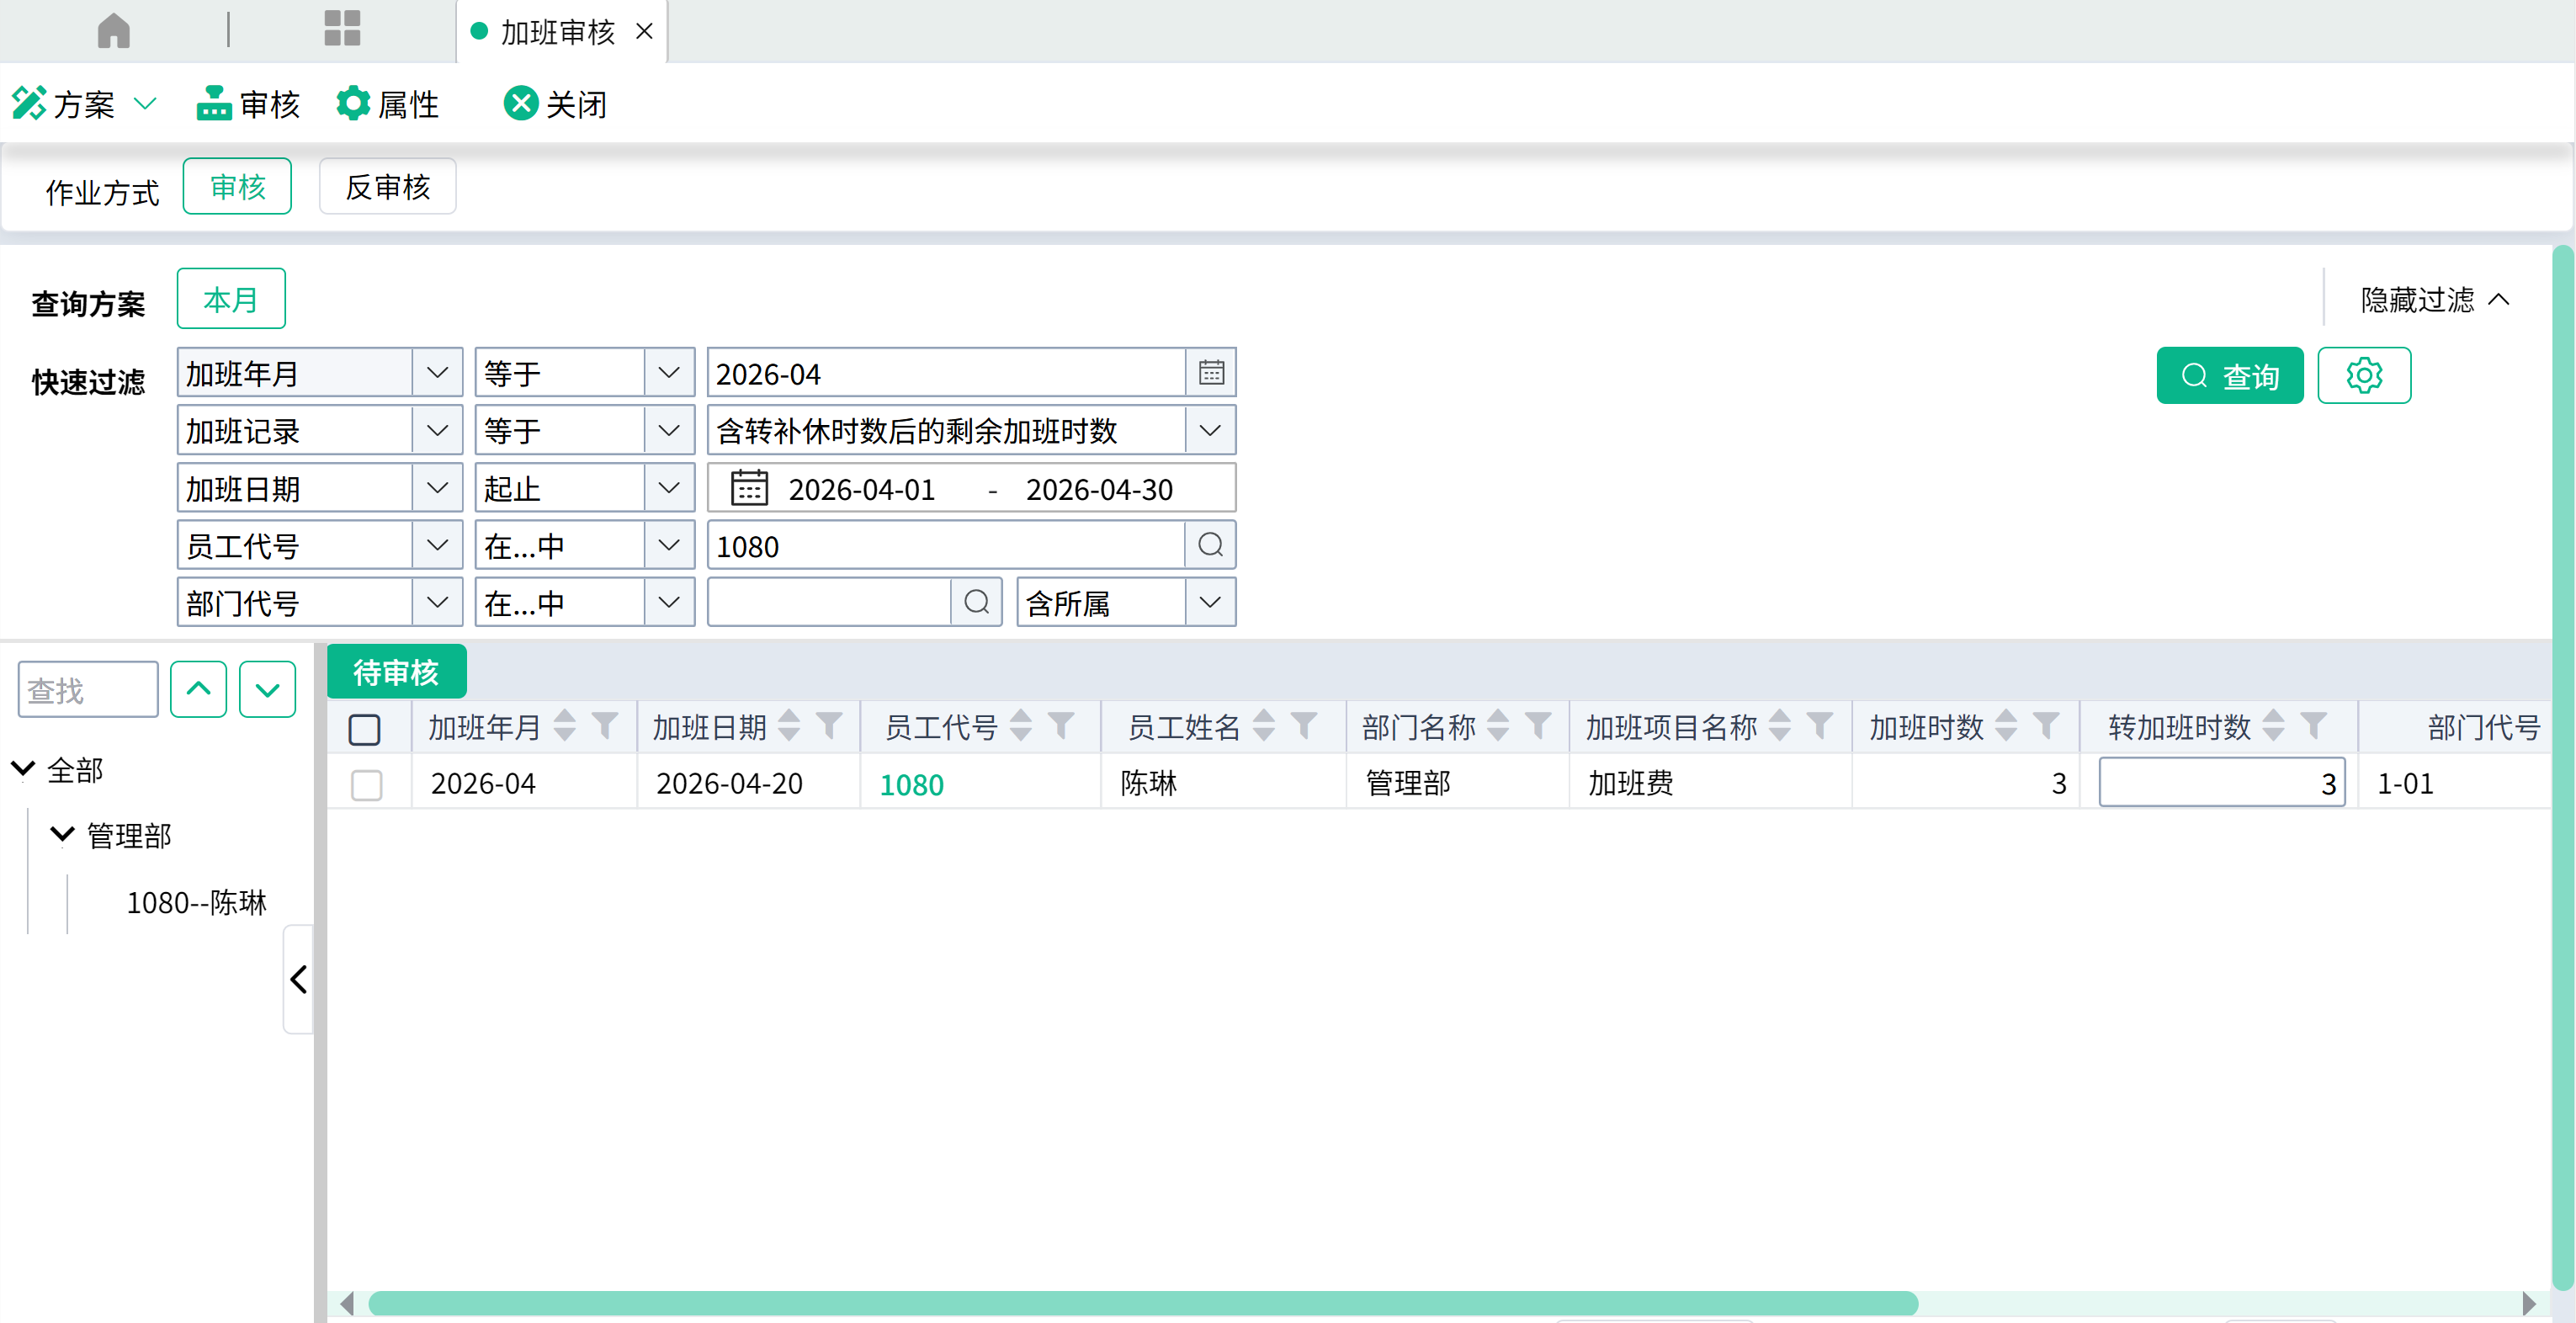
Task: Collapse the left tree panel arrow
Action: 298,979
